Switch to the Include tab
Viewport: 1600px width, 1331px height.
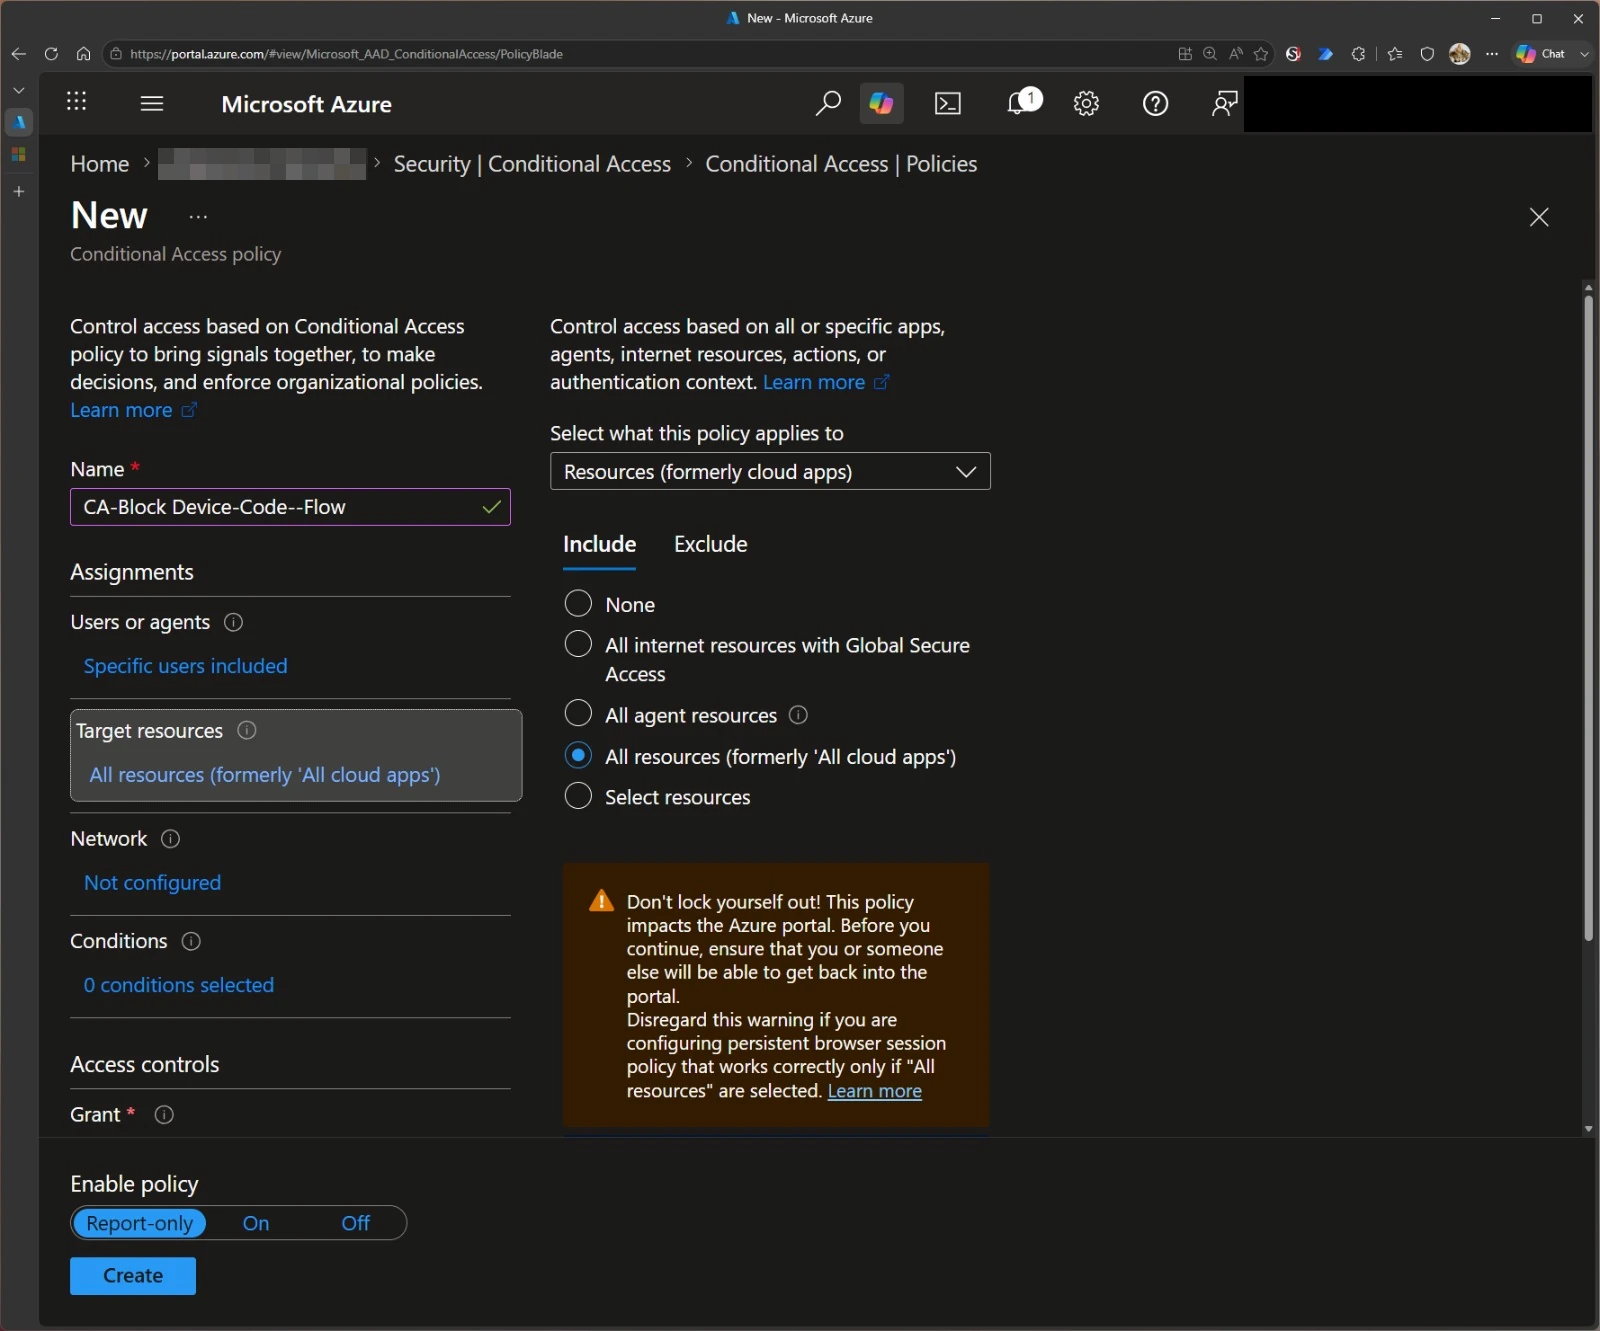click(599, 544)
